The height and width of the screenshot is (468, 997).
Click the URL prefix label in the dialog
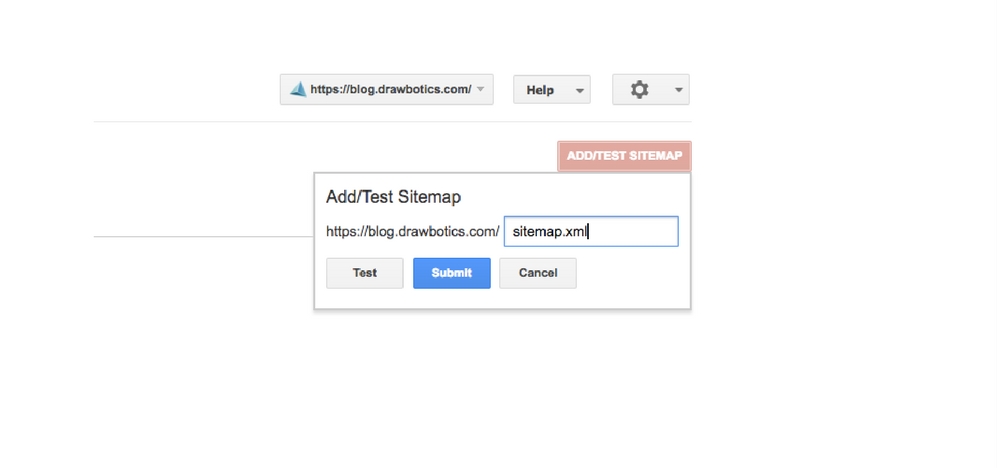[x=412, y=232]
